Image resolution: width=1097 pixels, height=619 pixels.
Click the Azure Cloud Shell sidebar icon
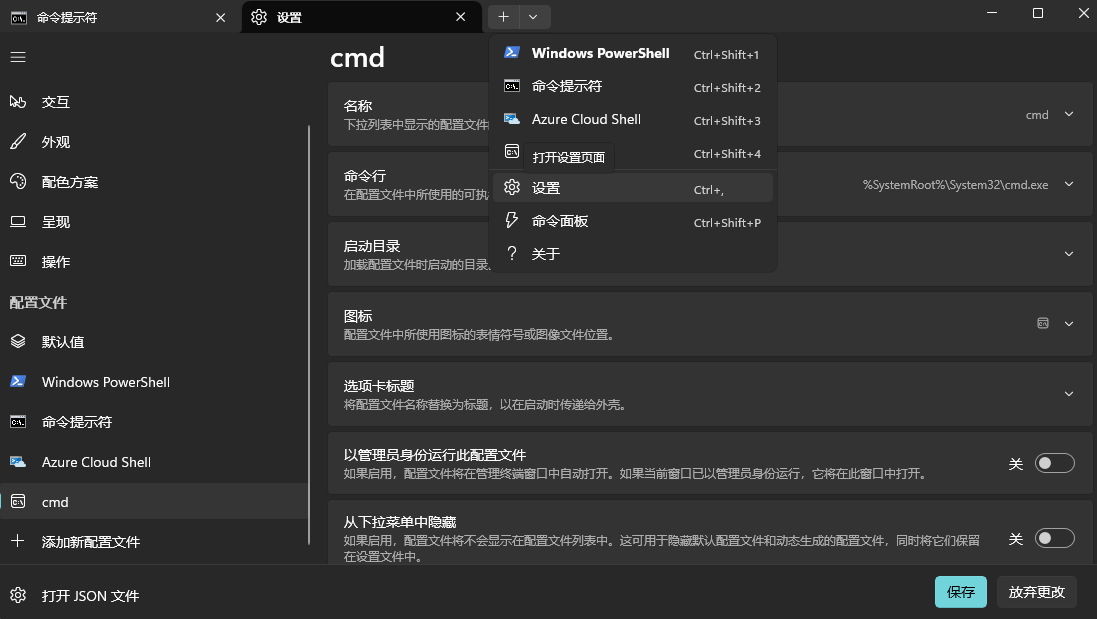click(x=18, y=462)
